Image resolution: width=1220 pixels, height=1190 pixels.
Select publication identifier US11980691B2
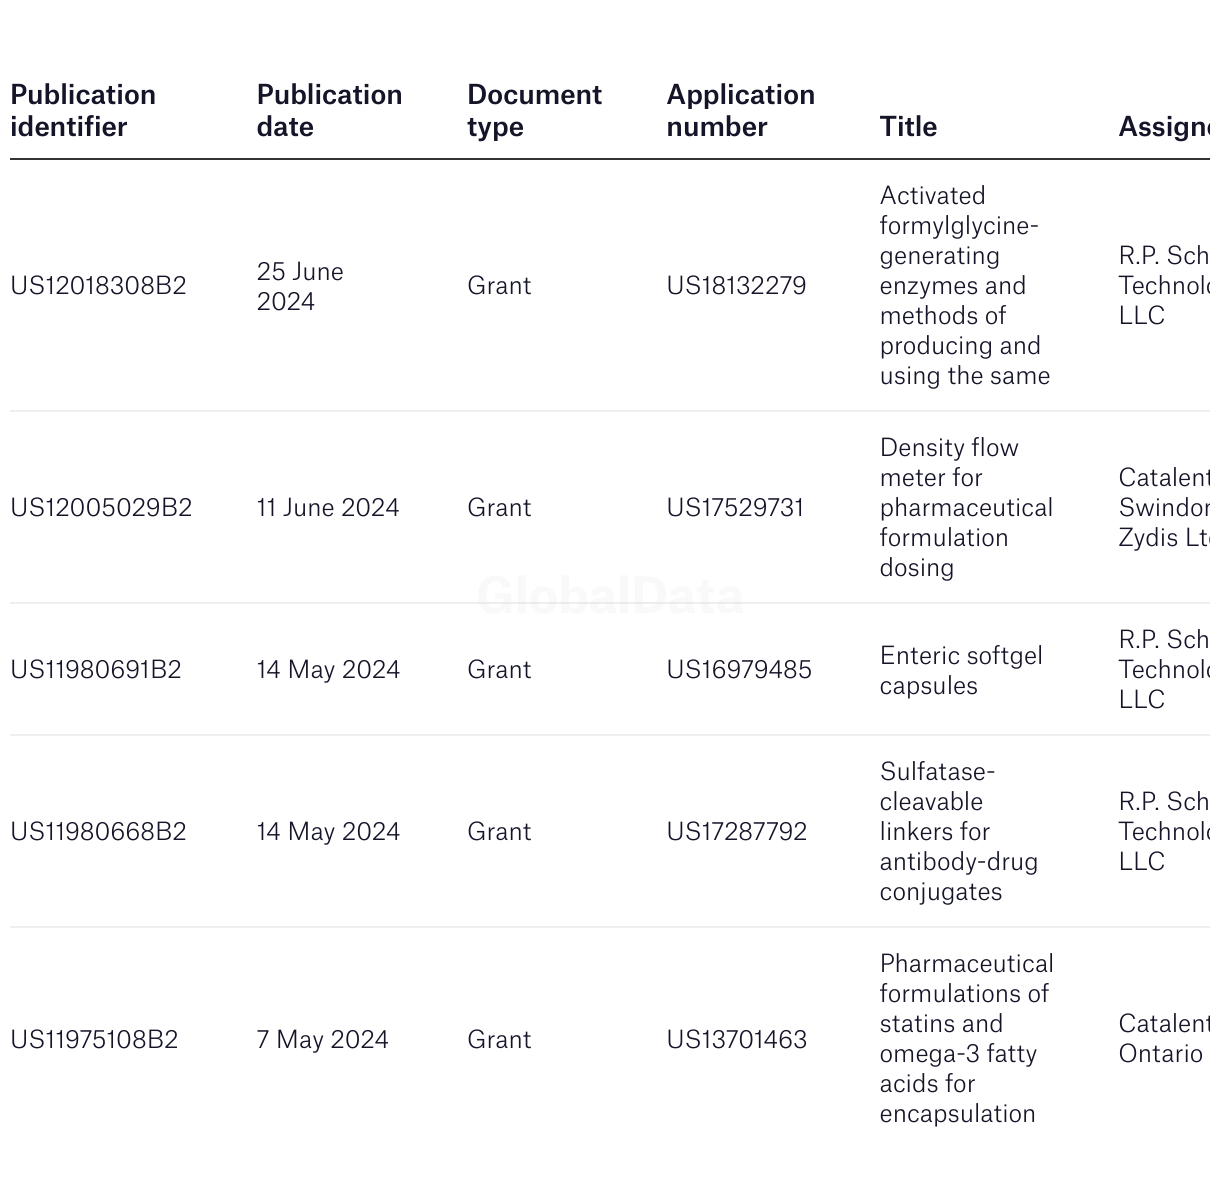(96, 670)
